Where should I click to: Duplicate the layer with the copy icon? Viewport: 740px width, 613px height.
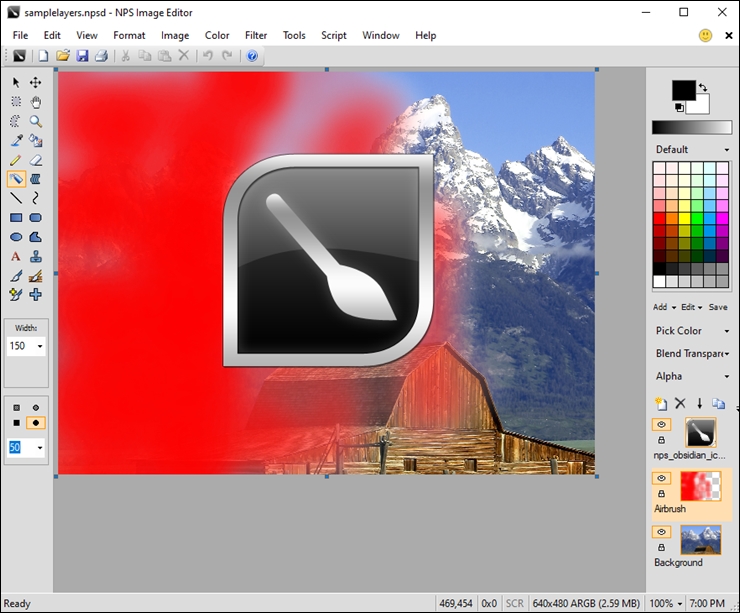[719, 403]
